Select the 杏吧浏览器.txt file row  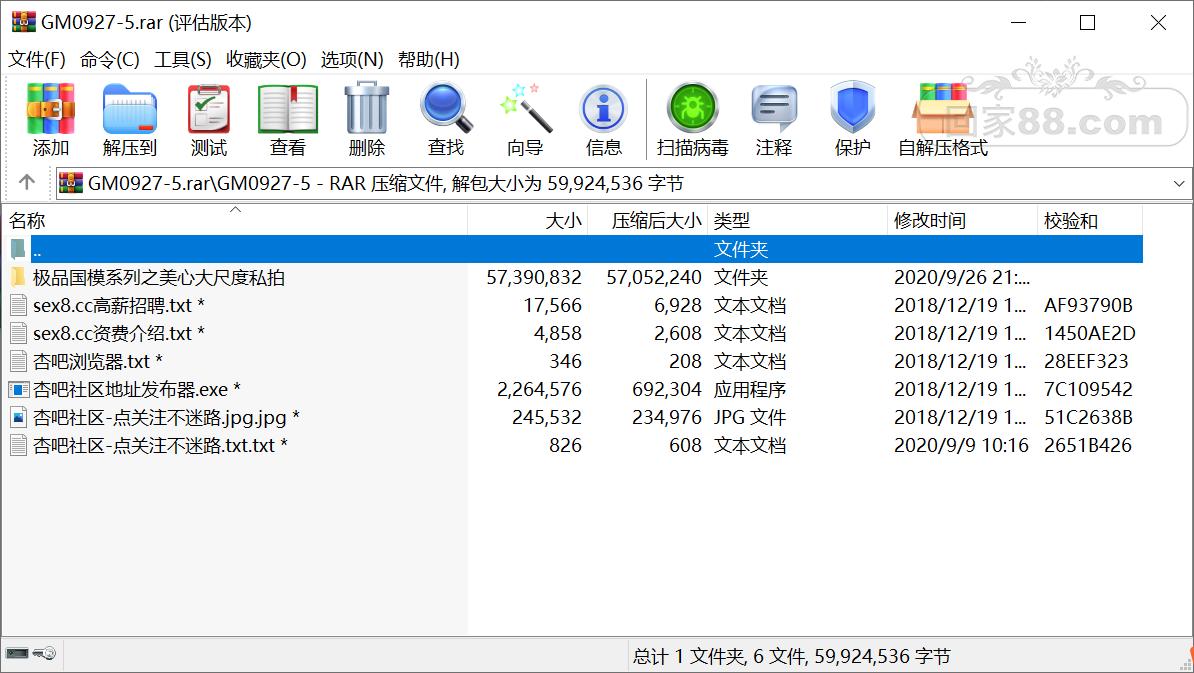(97, 361)
